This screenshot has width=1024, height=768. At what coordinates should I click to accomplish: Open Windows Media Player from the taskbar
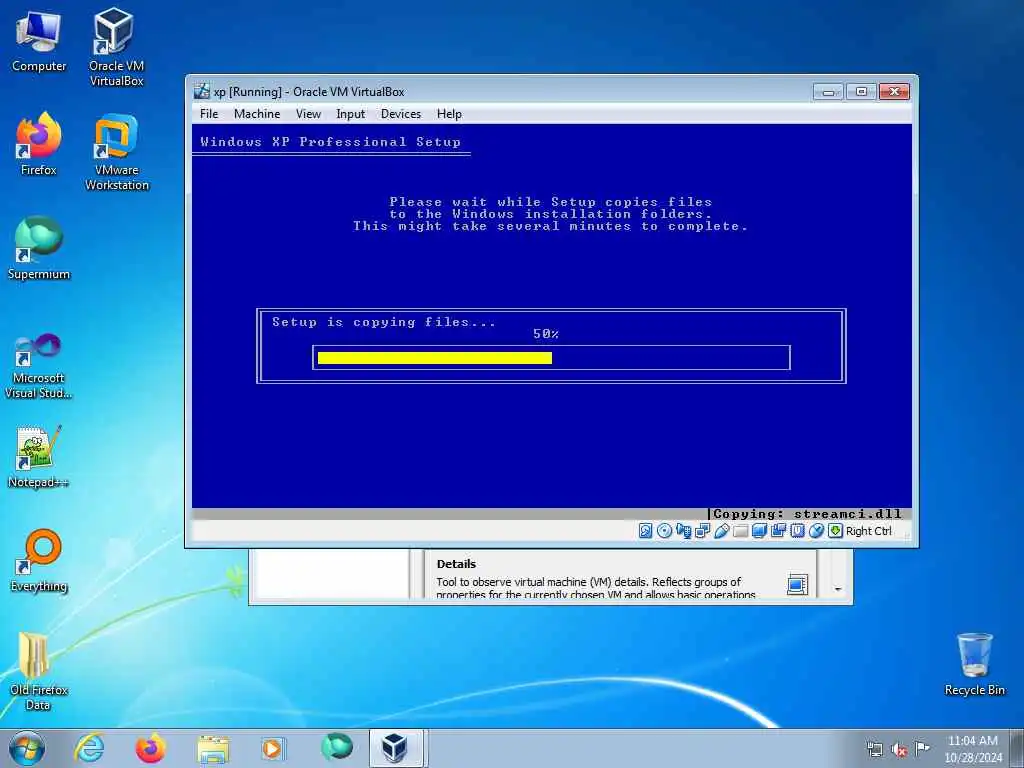pyautogui.click(x=273, y=748)
